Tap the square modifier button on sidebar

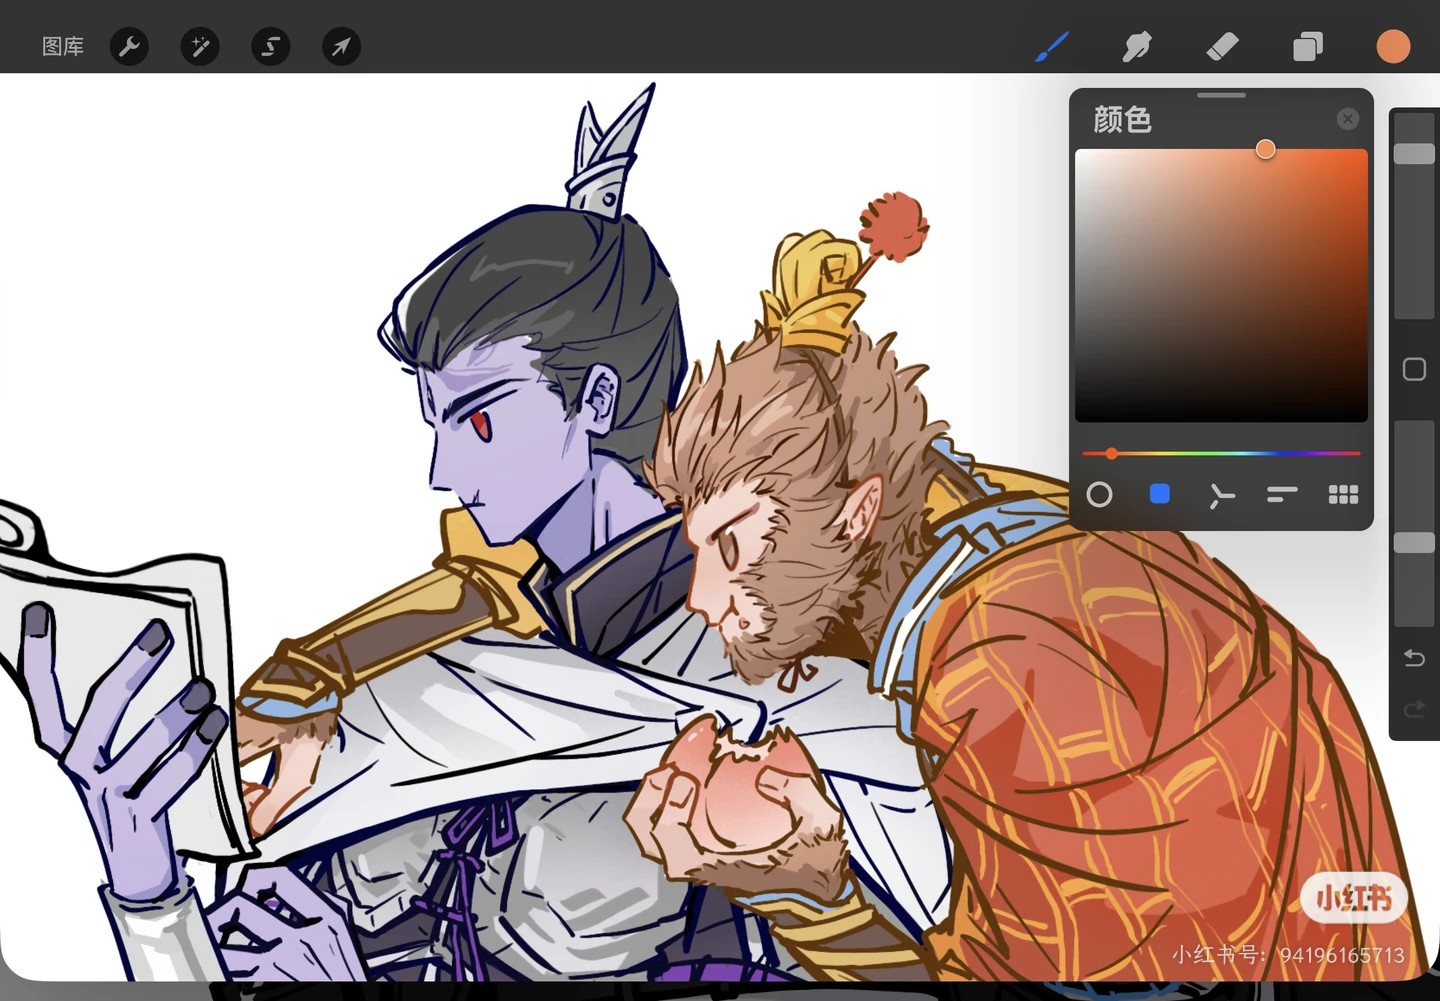click(1414, 369)
